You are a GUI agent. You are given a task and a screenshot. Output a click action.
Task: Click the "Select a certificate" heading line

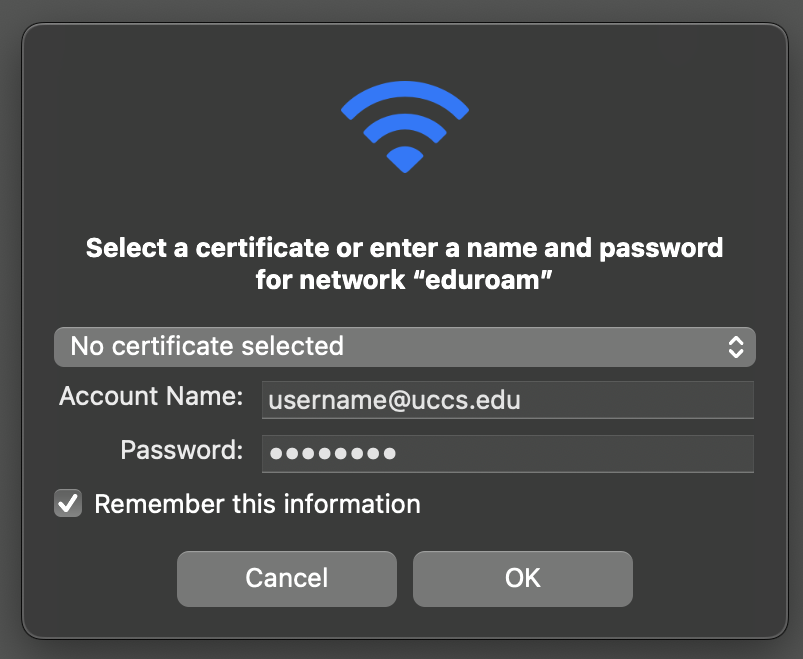point(405,248)
